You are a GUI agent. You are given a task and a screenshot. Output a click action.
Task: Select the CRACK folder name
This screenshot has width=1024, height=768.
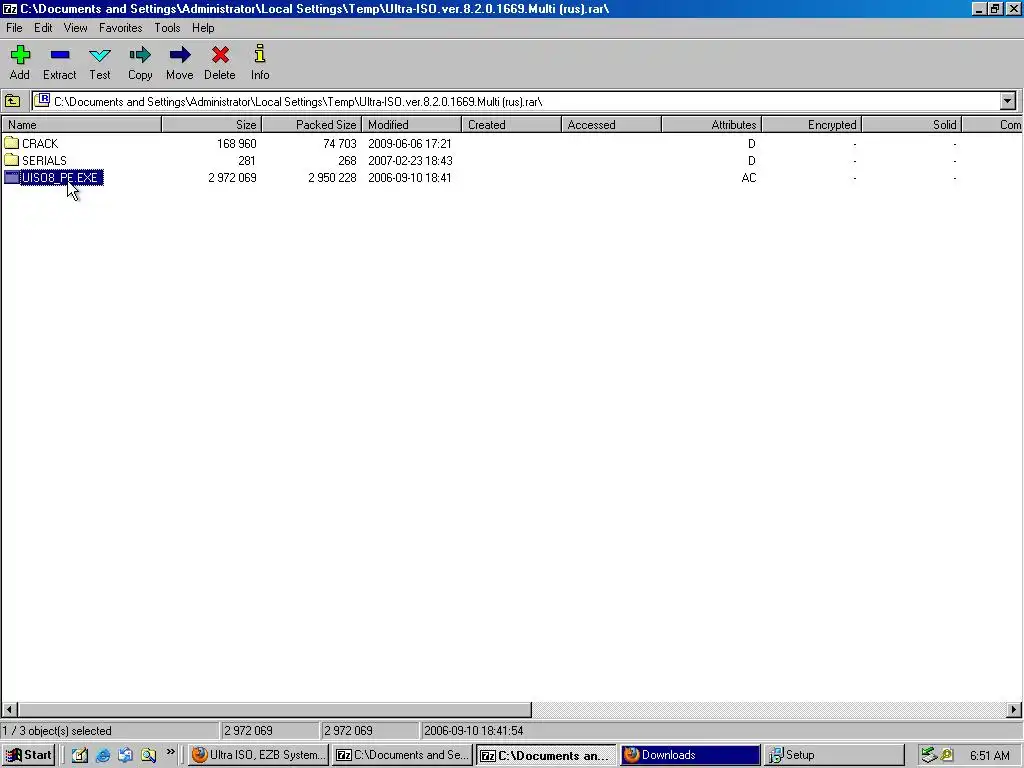(40, 144)
